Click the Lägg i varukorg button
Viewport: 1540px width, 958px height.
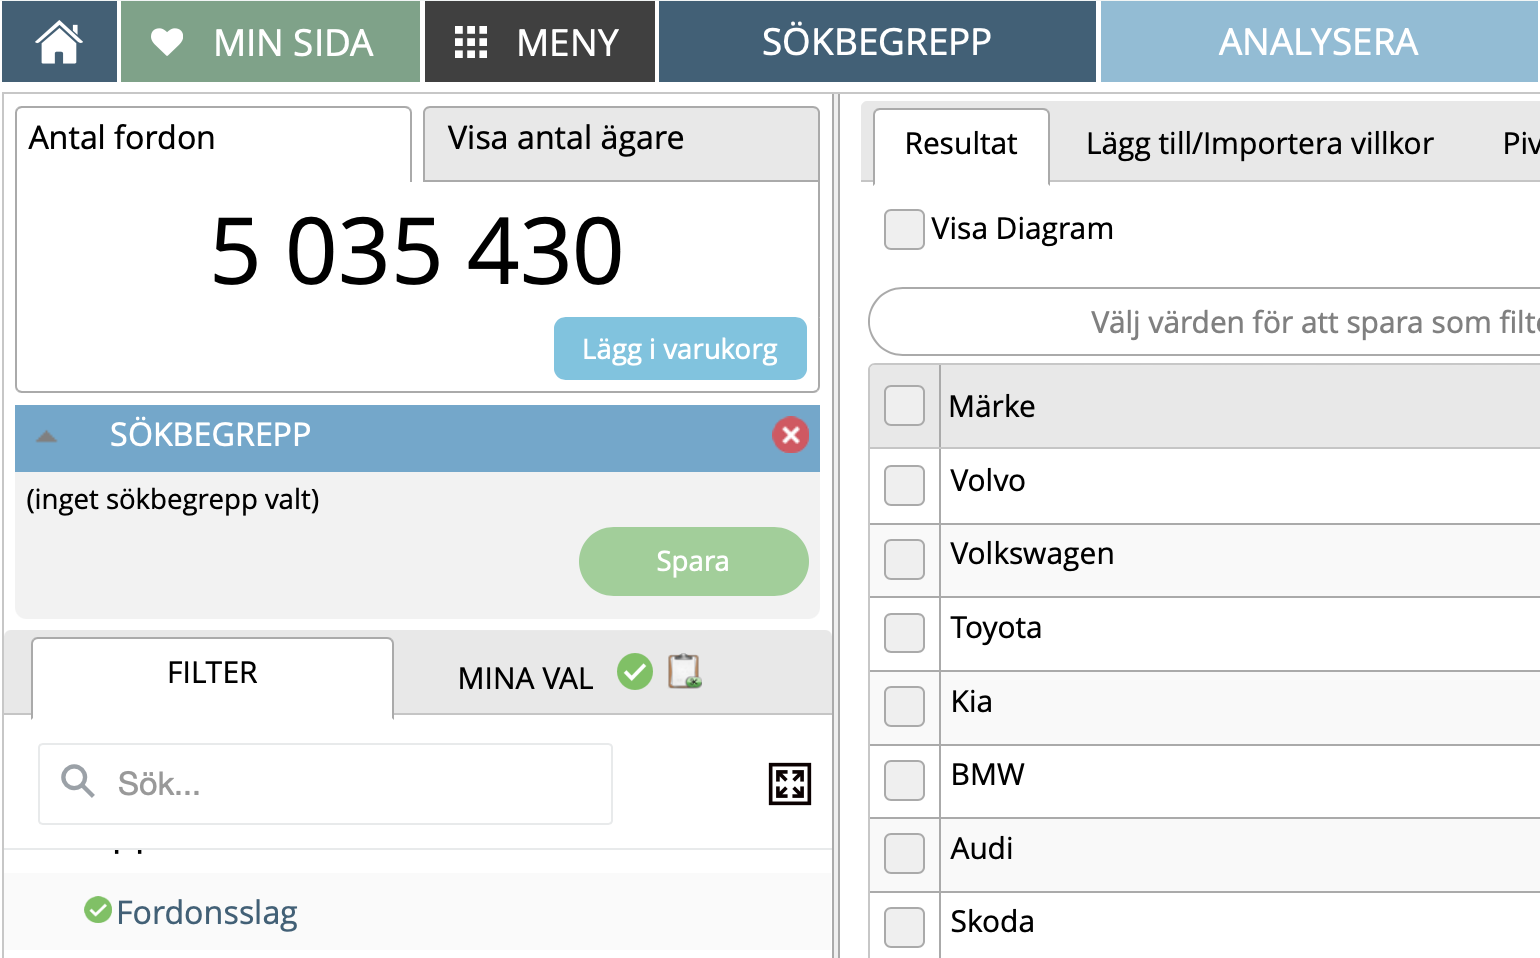point(680,349)
